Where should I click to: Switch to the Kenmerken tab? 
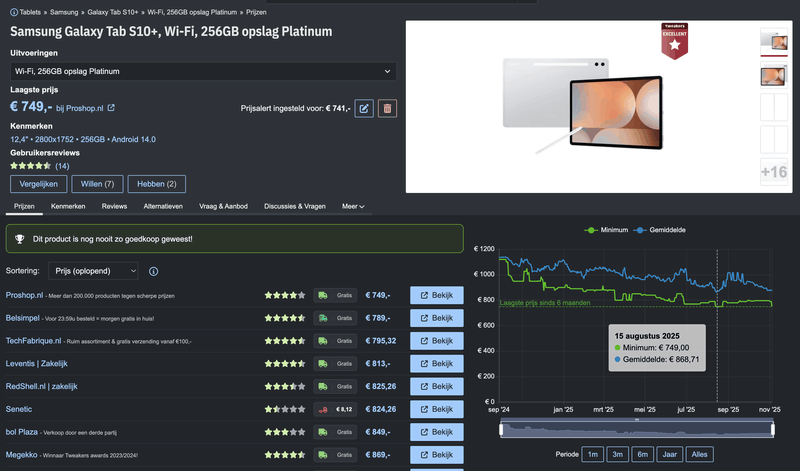coord(68,206)
